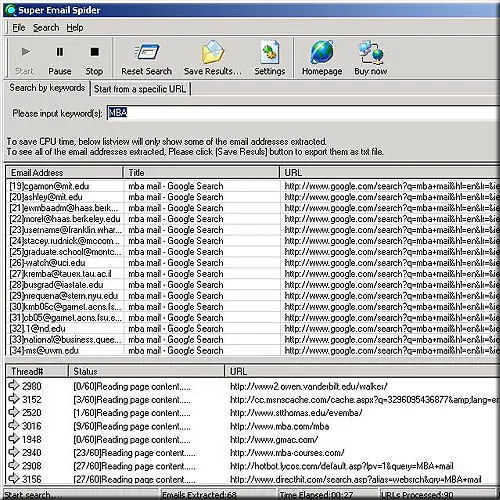Select email row numbered [21]

(x=252, y=208)
